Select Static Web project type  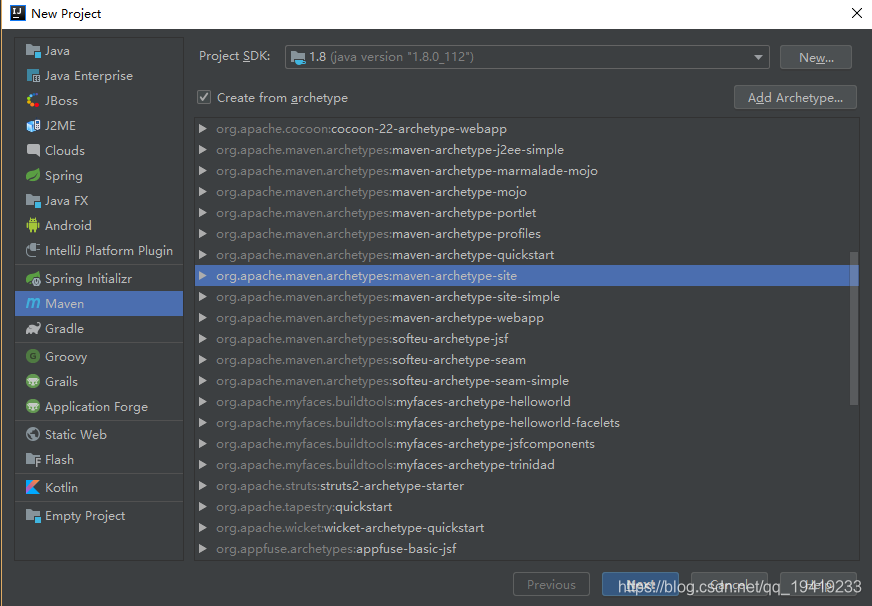[99, 434]
